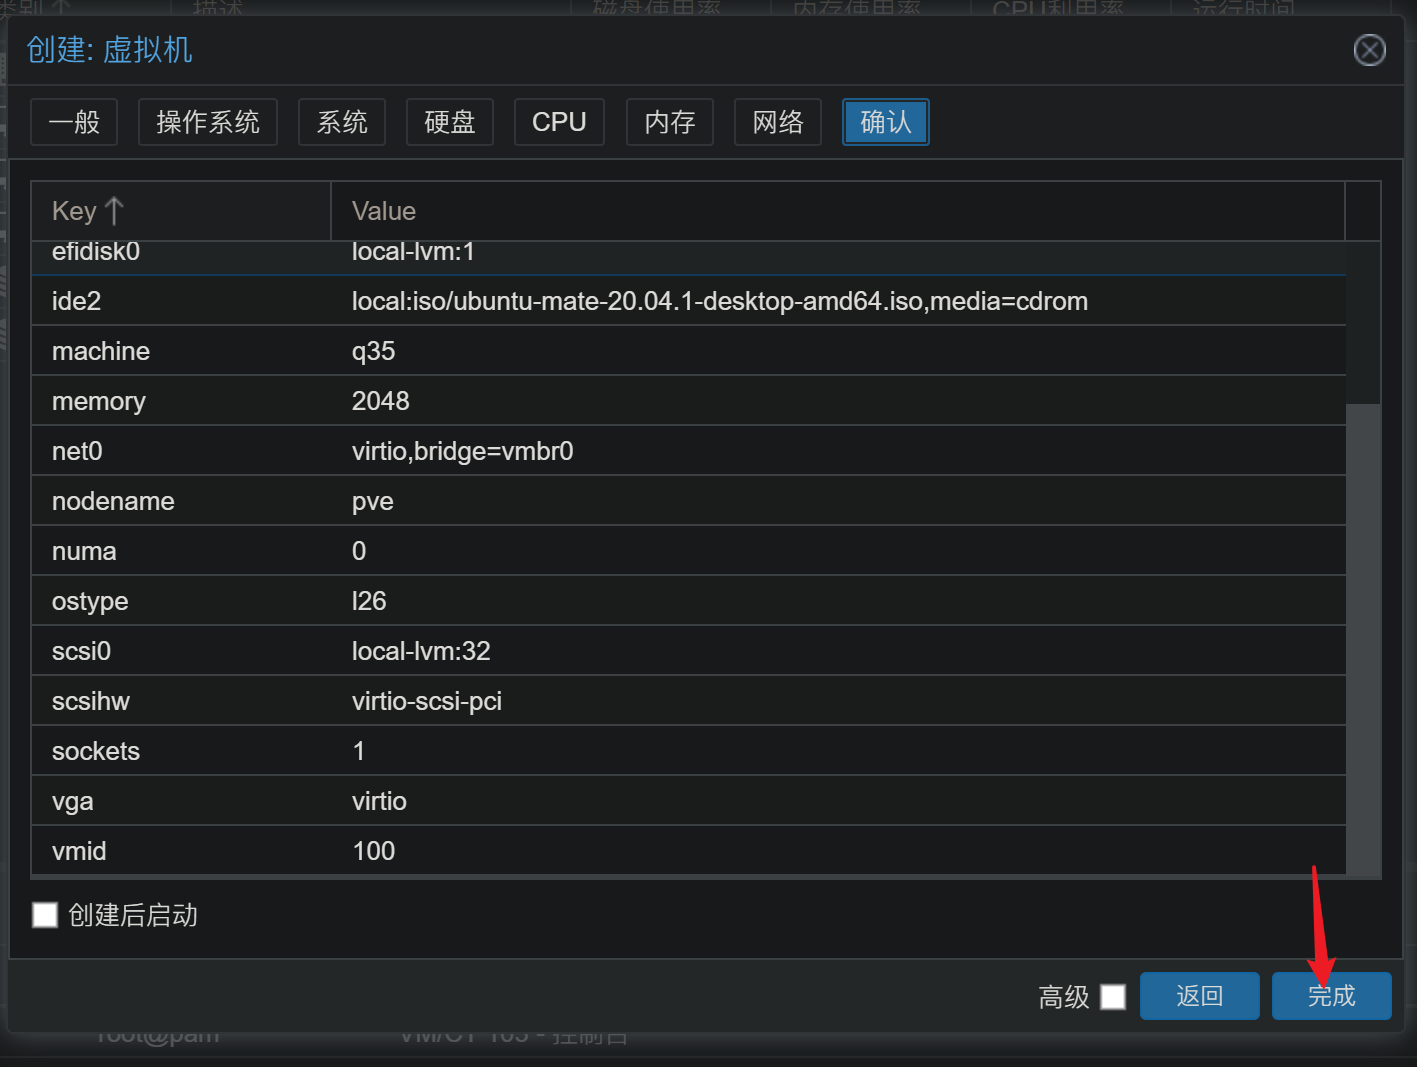
Task: Switch to the 操作系统 tab
Action: click(x=208, y=122)
